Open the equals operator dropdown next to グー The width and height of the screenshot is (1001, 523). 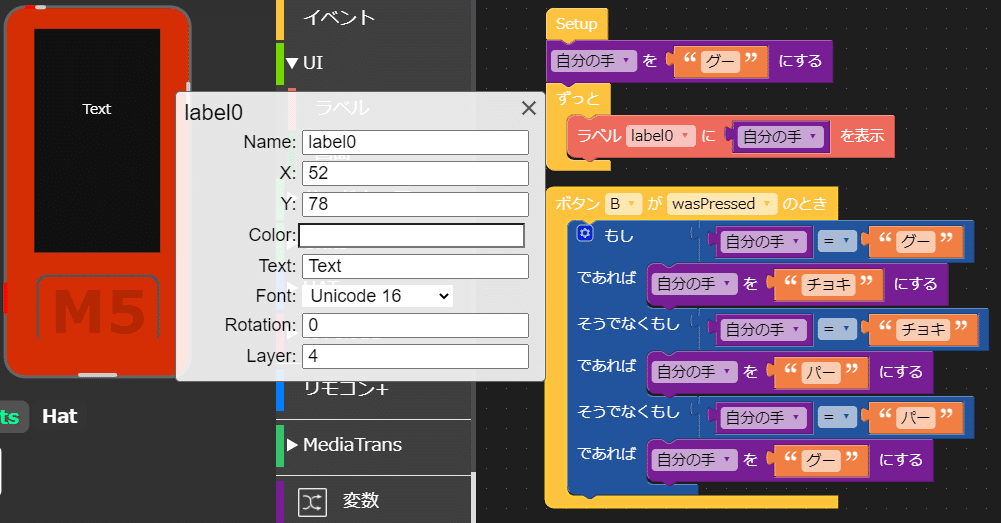click(837, 241)
